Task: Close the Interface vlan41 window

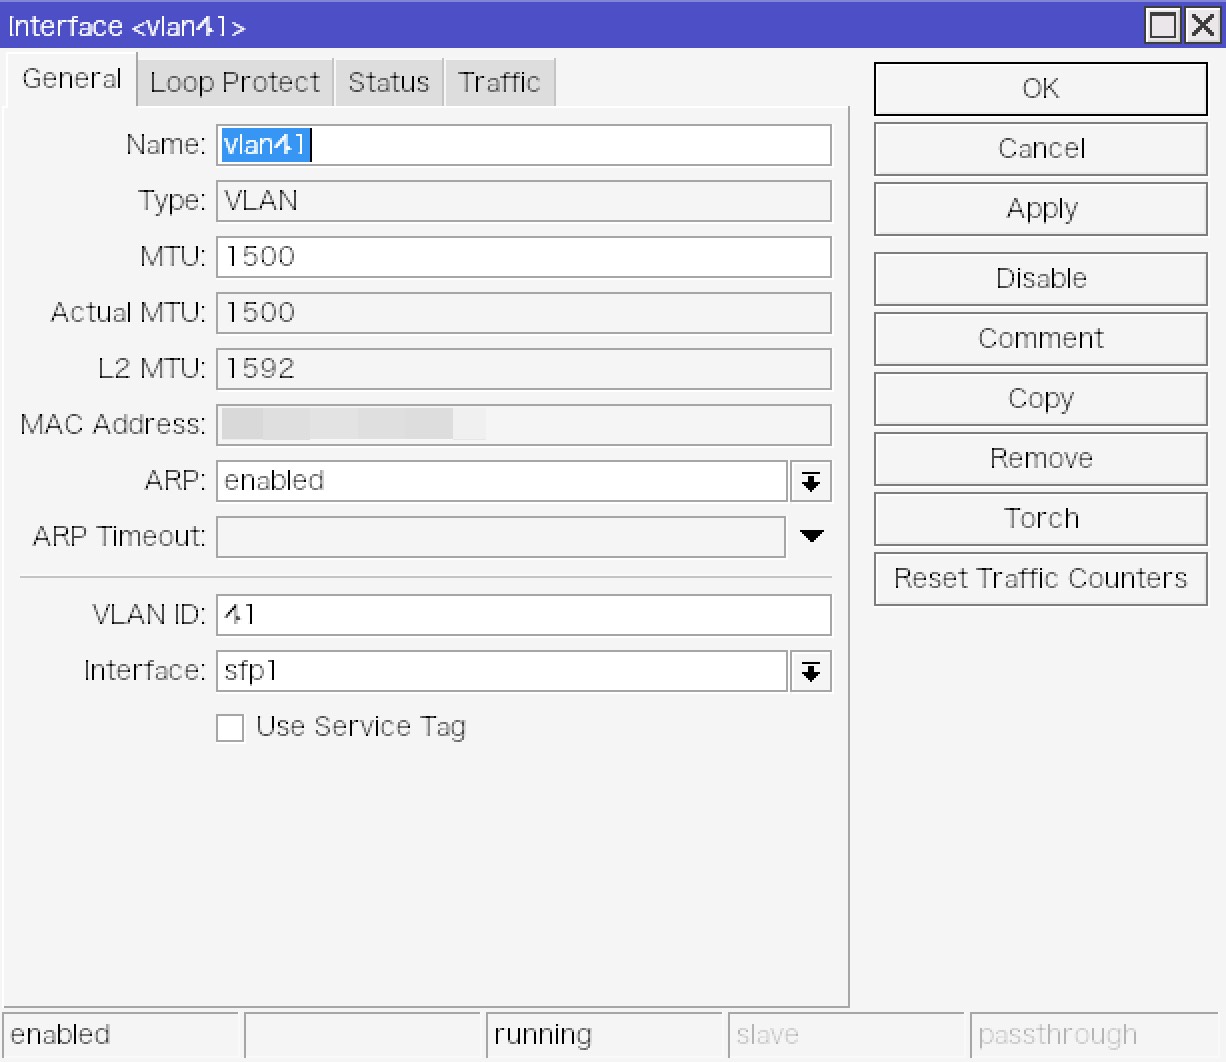Action: 1202,25
